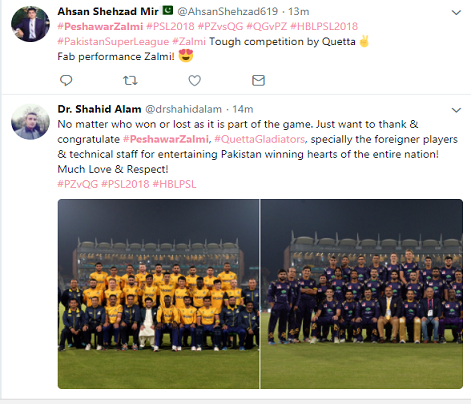Image resolution: width=471 pixels, height=404 pixels.
Task: Open the #PZvsQG hashtag link
Action: pyautogui.click(x=220, y=26)
